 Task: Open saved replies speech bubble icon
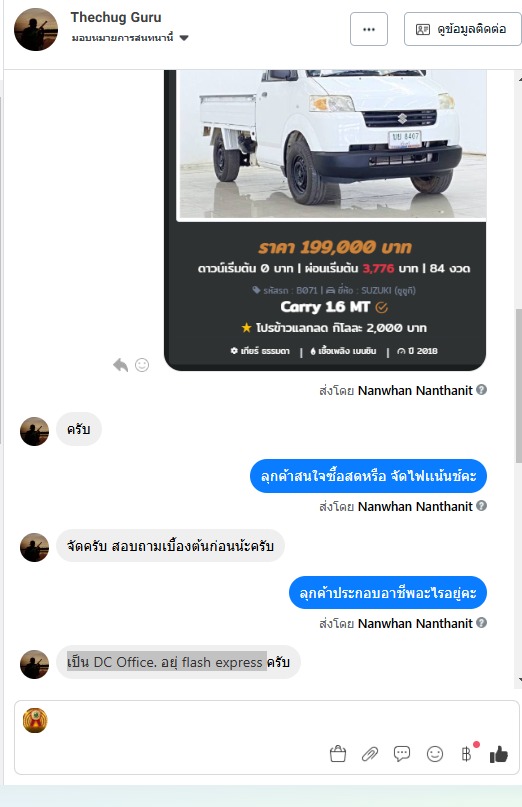(x=402, y=754)
